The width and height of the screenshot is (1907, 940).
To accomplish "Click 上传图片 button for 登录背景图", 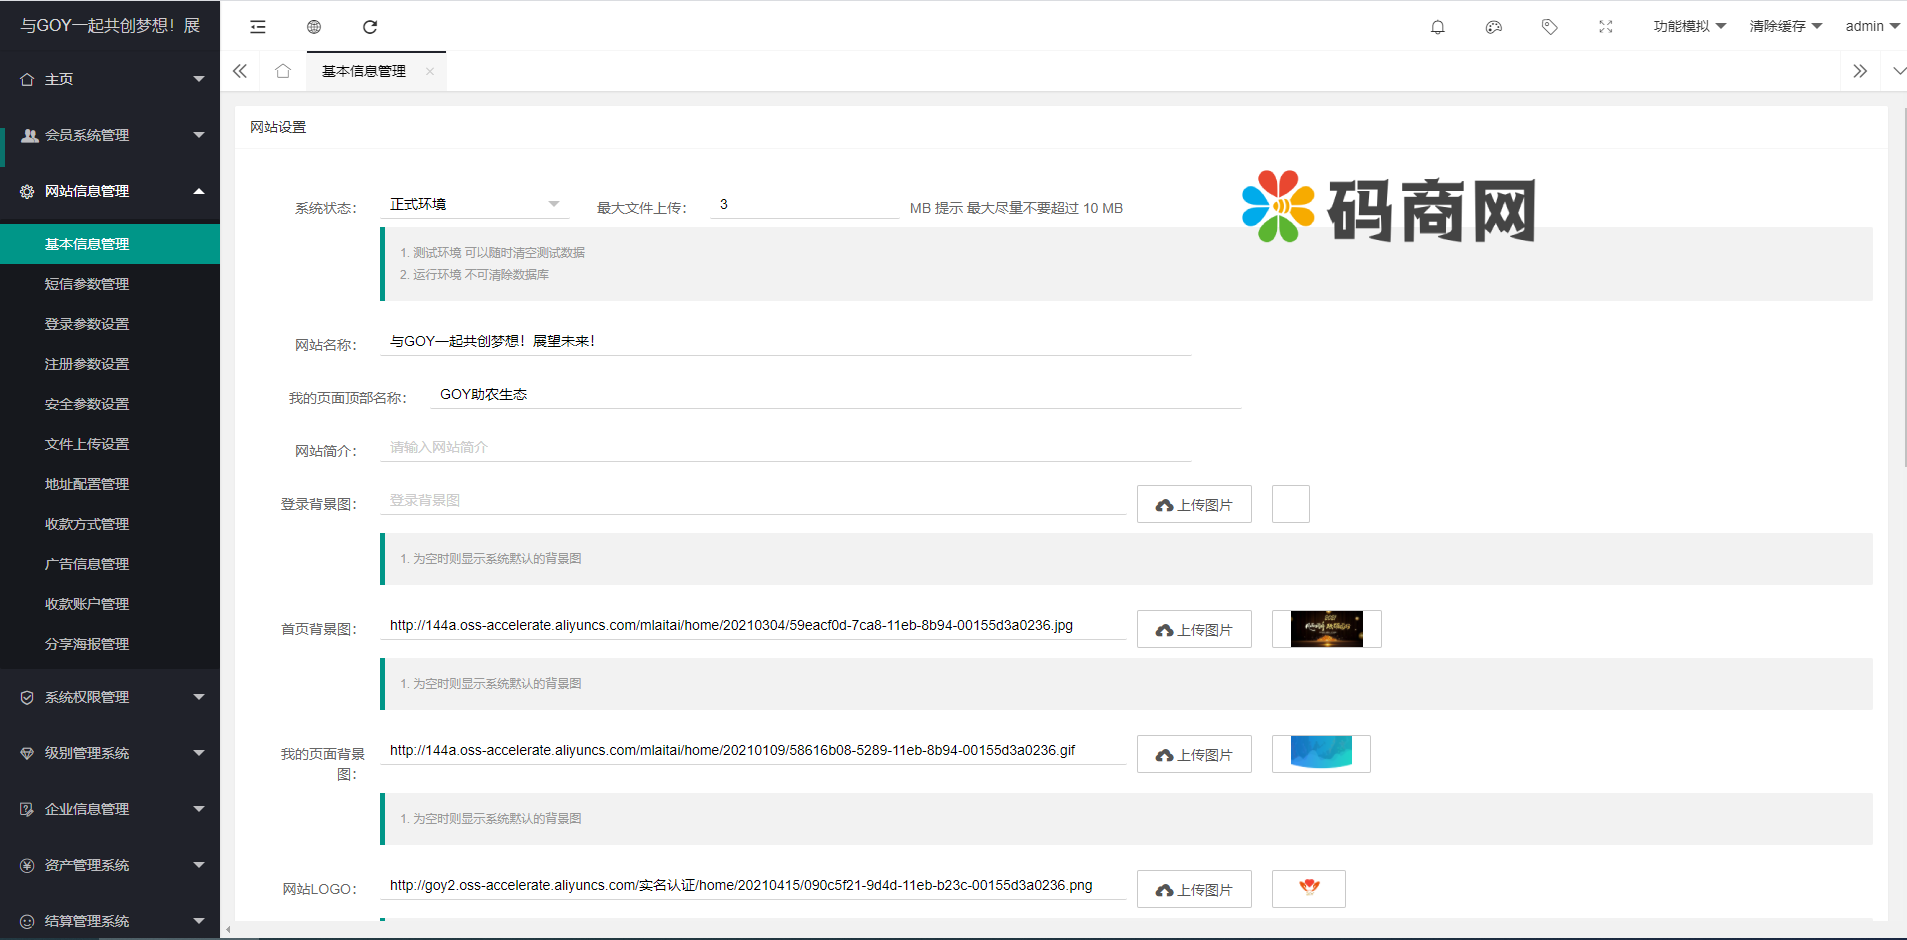I will click(1194, 505).
